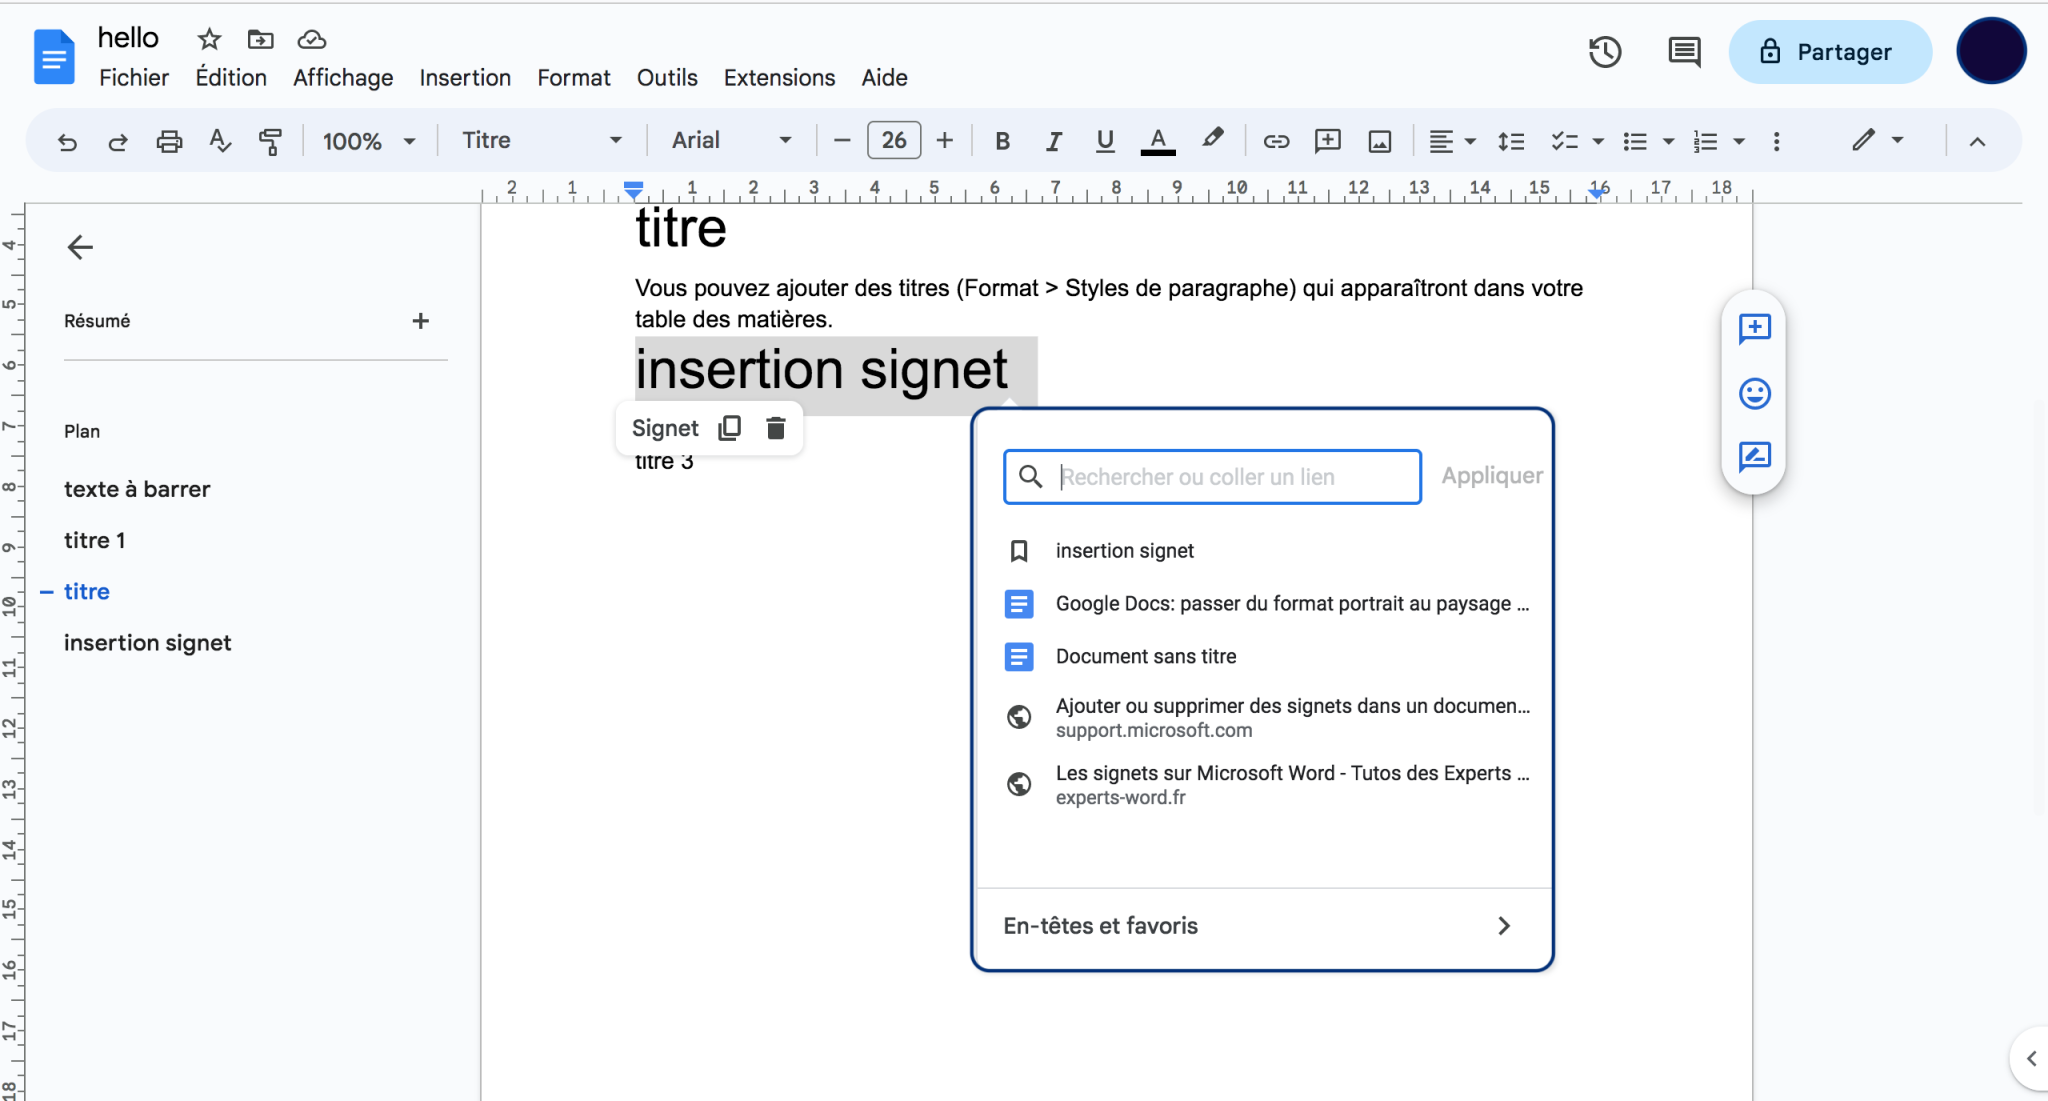Add a comment using the comment icon
Screen dimensions: 2048x1101
[1327, 141]
